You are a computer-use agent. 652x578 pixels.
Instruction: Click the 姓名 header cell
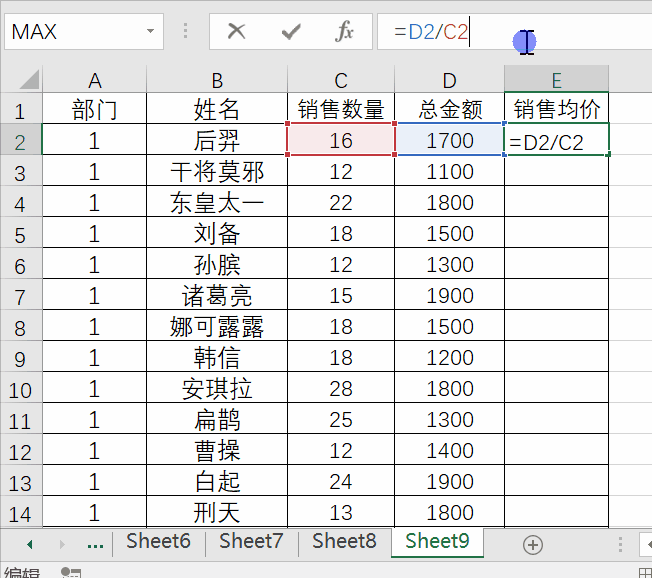click(x=217, y=109)
